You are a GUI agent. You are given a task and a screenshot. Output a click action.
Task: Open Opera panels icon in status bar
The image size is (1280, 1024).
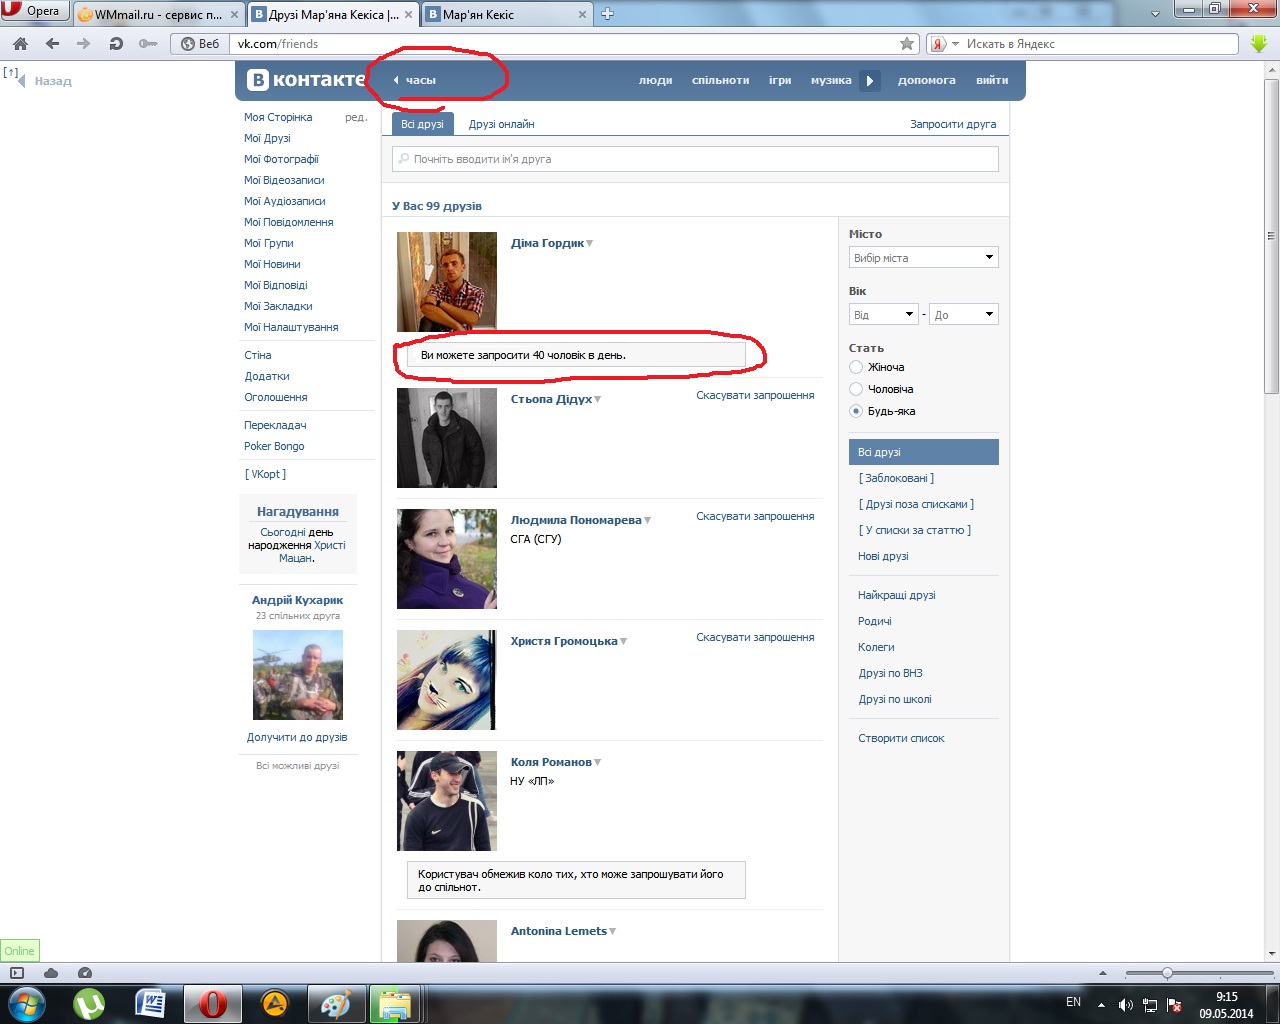tap(17, 973)
